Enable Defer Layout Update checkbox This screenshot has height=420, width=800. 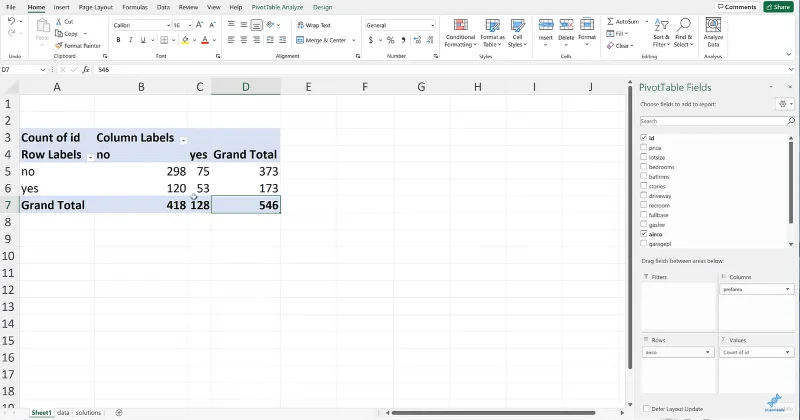(x=646, y=408)
